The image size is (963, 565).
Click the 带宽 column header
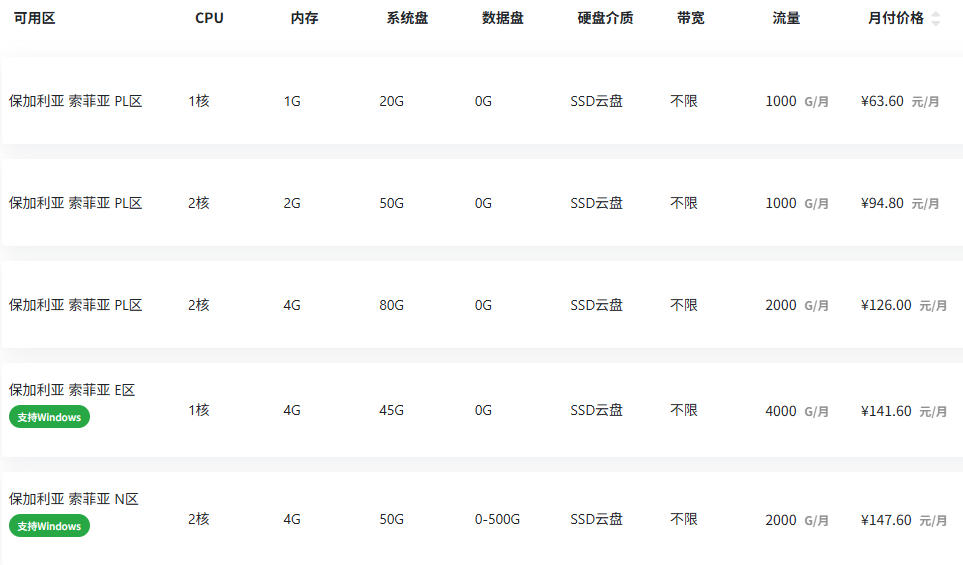pyautogui.click(x=691, y=18)
